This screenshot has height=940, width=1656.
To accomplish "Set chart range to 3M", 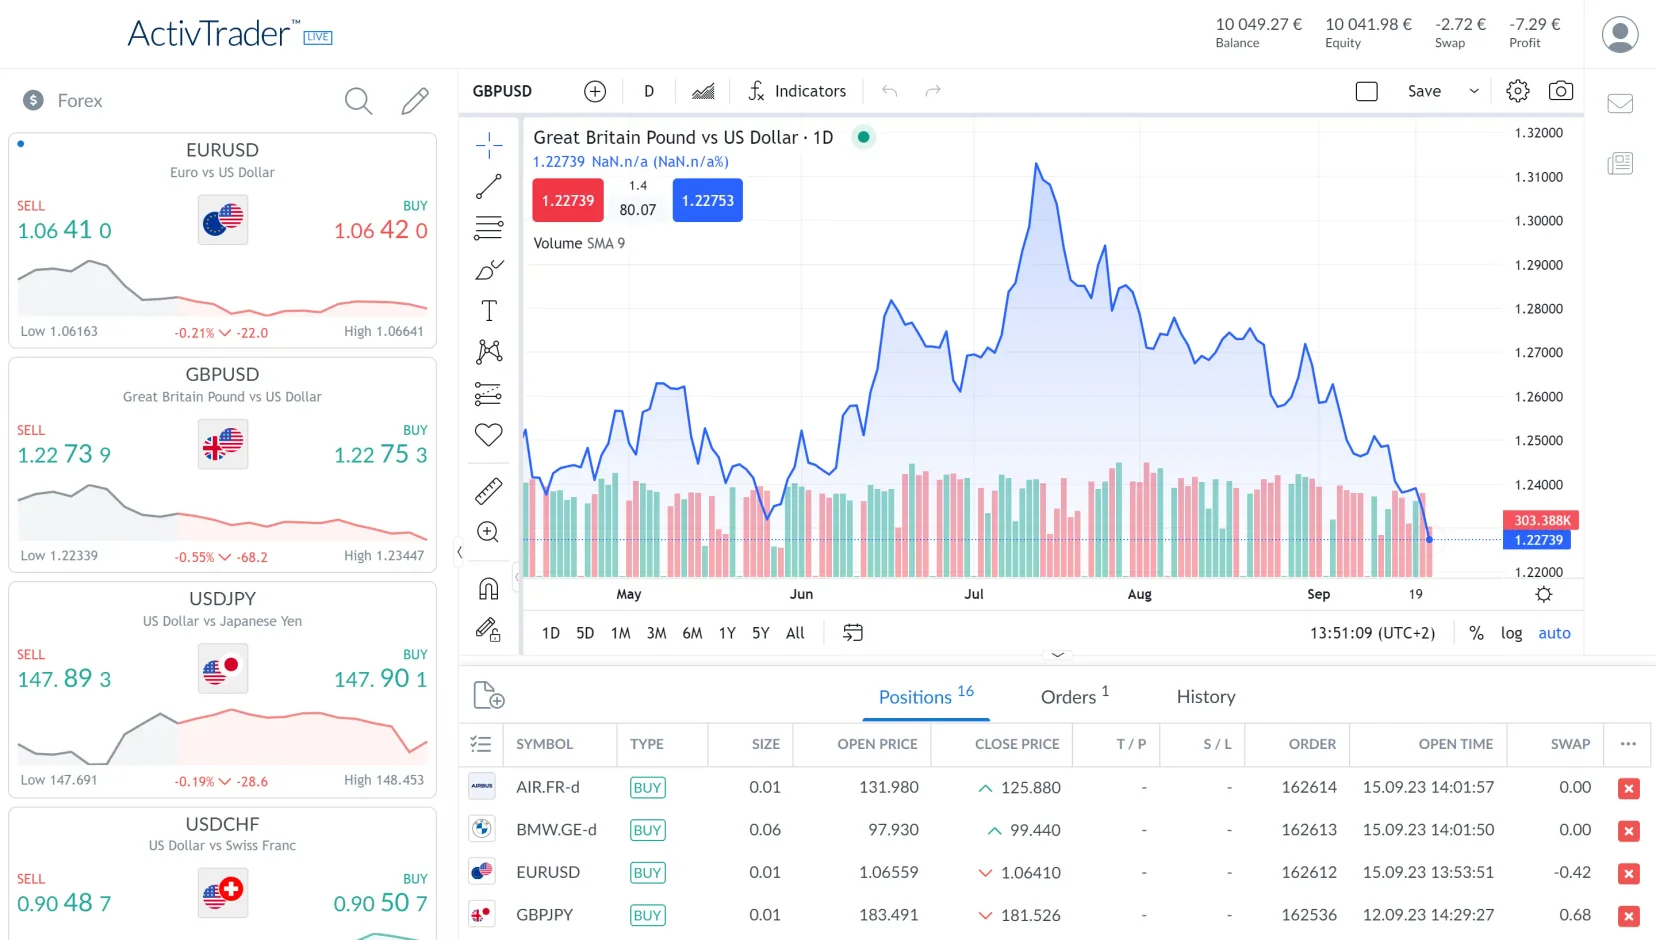I will coord(656,633).
